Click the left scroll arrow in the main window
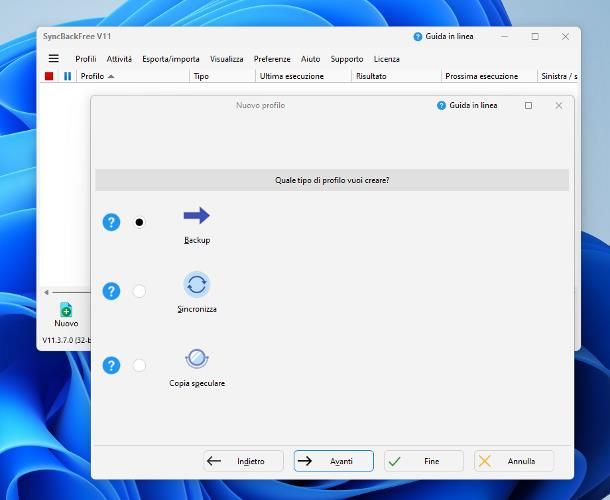This screenshot has height=500, width=610. [46, 292]
